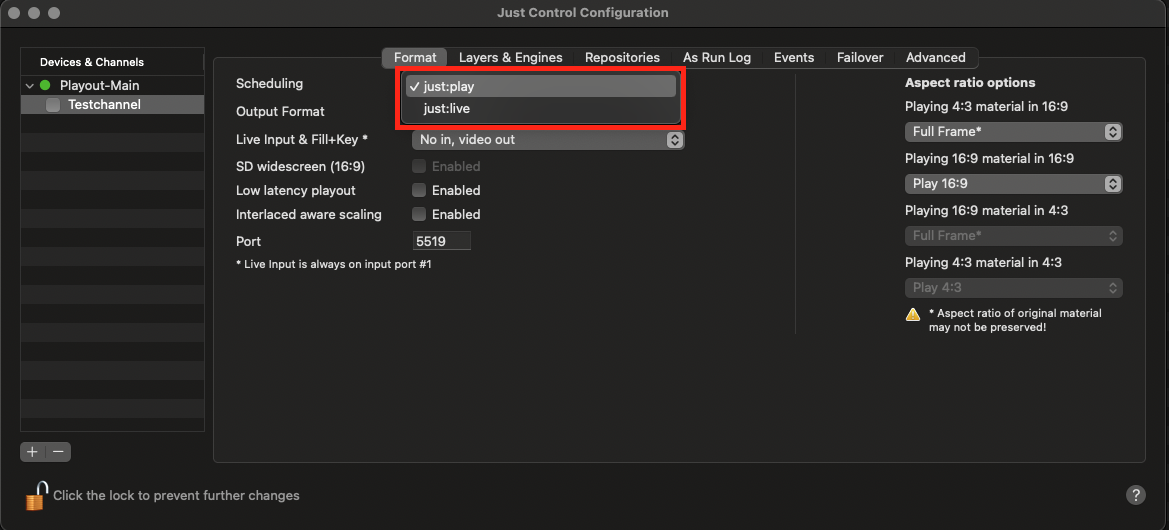The height and width of the screenshot is (530, 1169).
Task: Go to the Events tab
Action: point(794,57)
